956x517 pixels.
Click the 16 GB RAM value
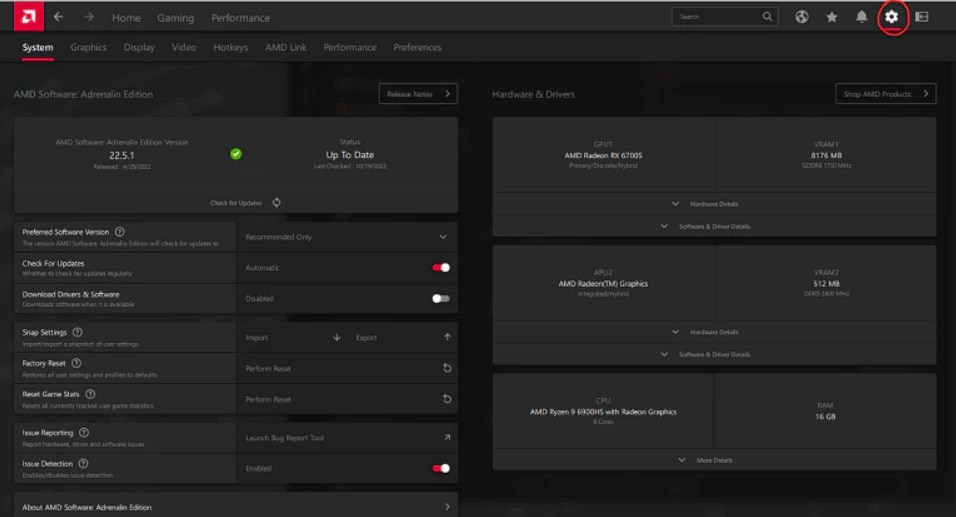tap(826, 416)
